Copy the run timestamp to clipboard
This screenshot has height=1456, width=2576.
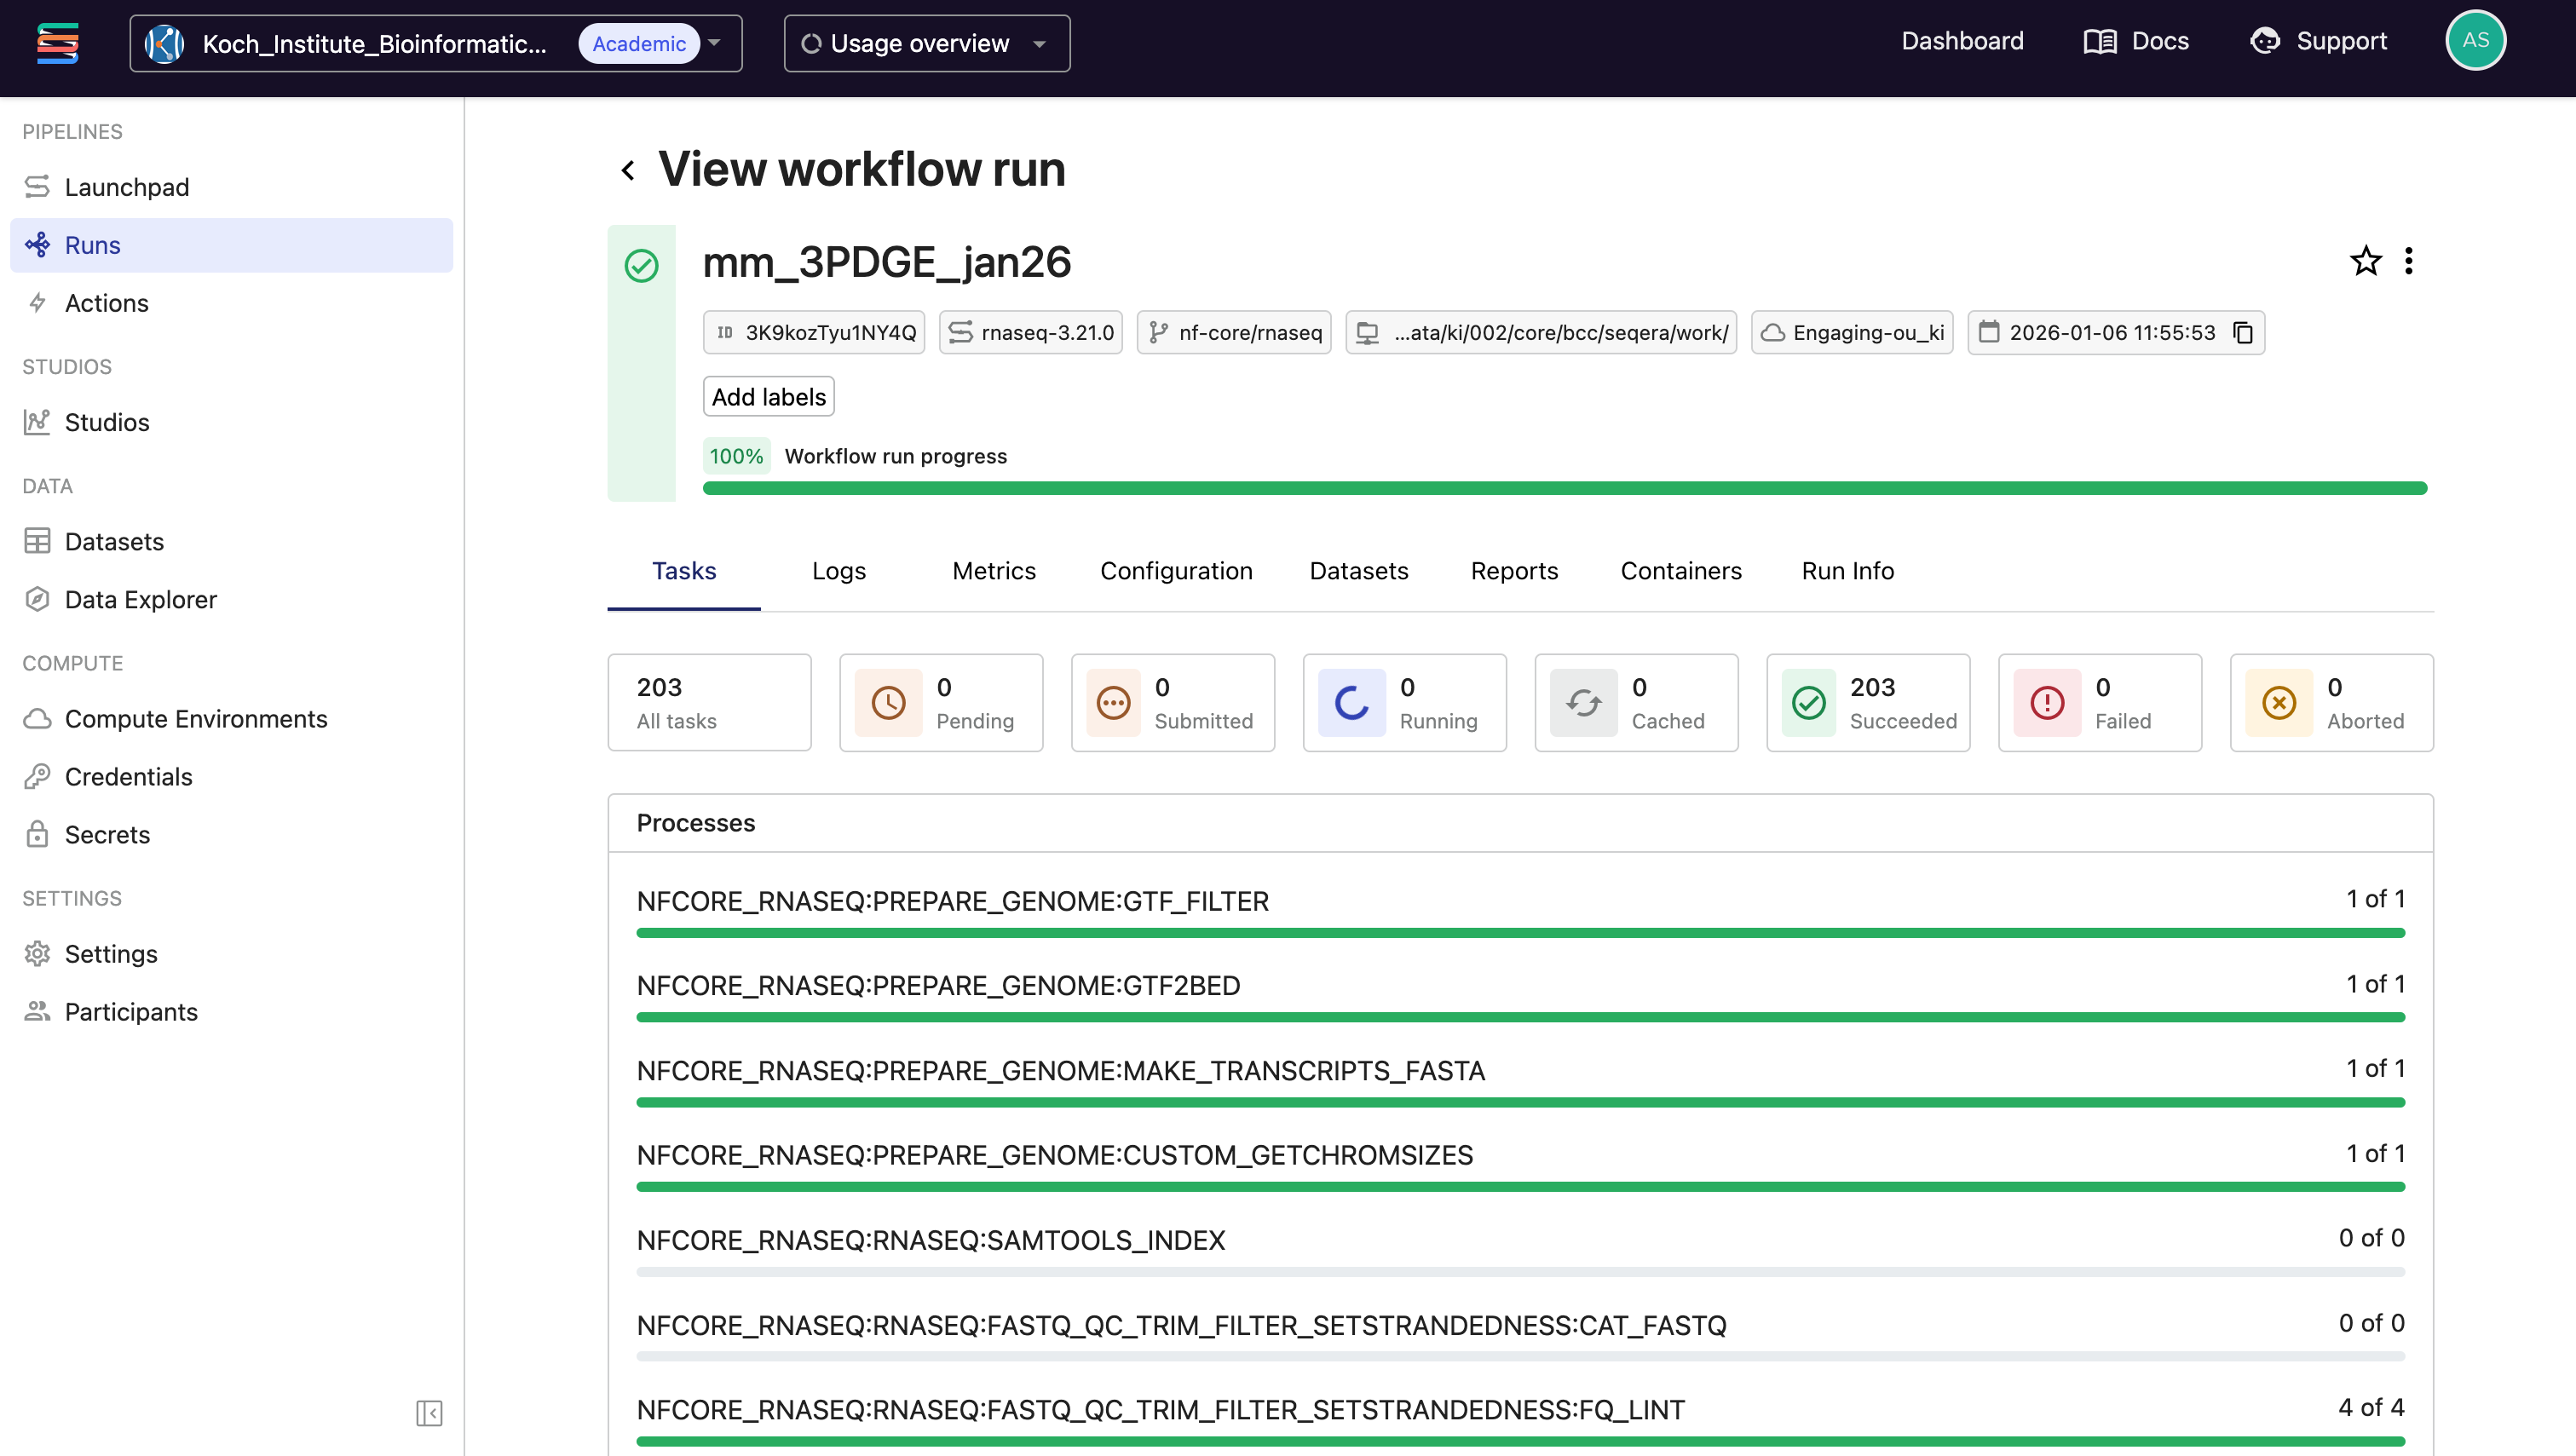pyautogui.click(x=2243, y=332)
